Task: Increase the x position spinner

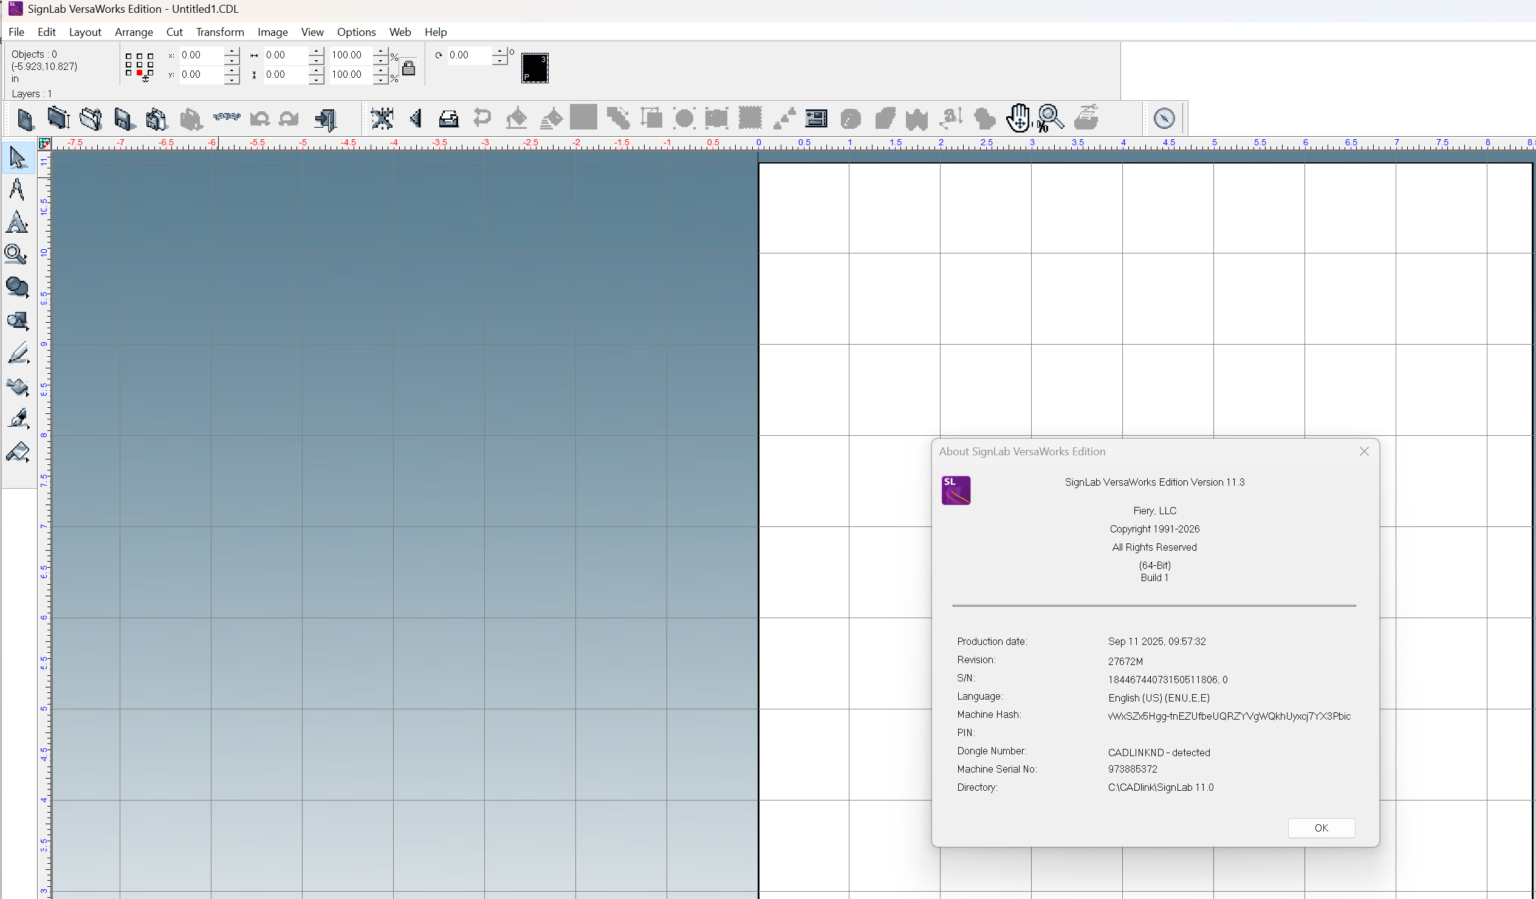Action: [x=232, y=50]
